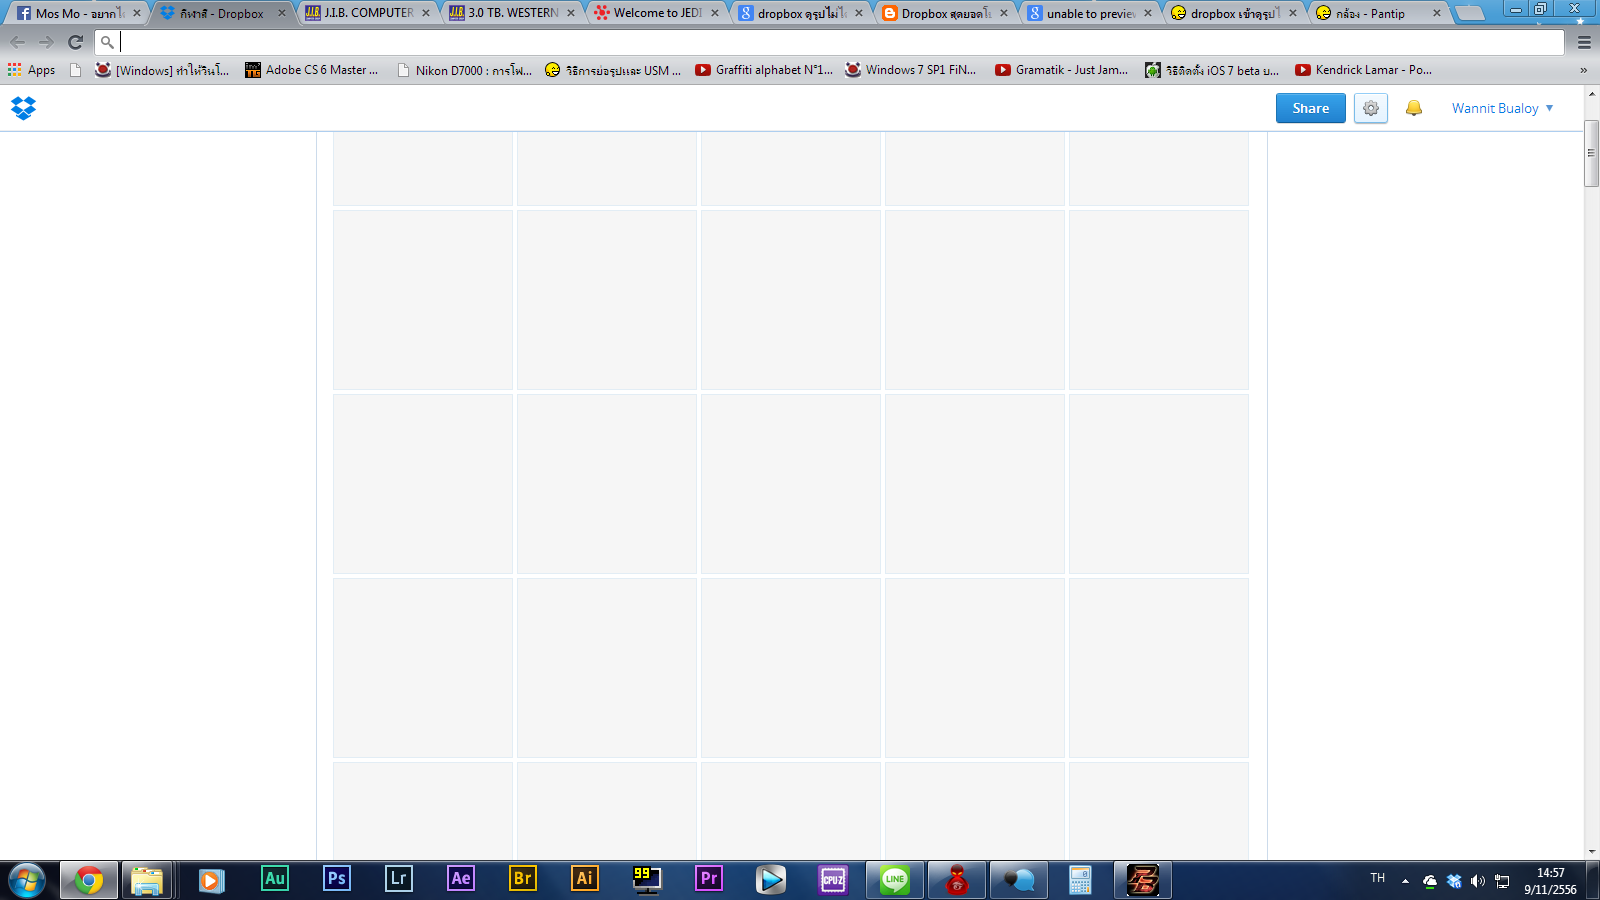Launch Adobe Audition from the taskbar
Image resolution: width=1600 pixels, height=900 pixels.
275,879
